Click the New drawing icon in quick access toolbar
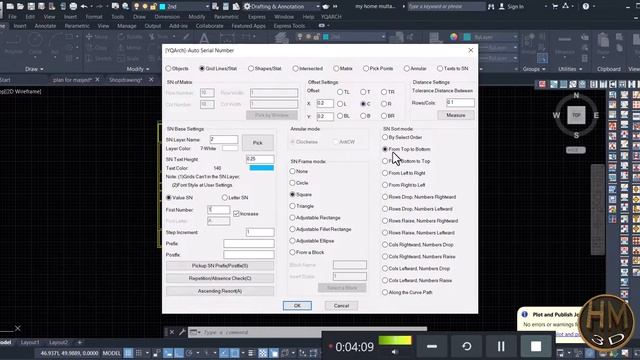 click(10, 7)
